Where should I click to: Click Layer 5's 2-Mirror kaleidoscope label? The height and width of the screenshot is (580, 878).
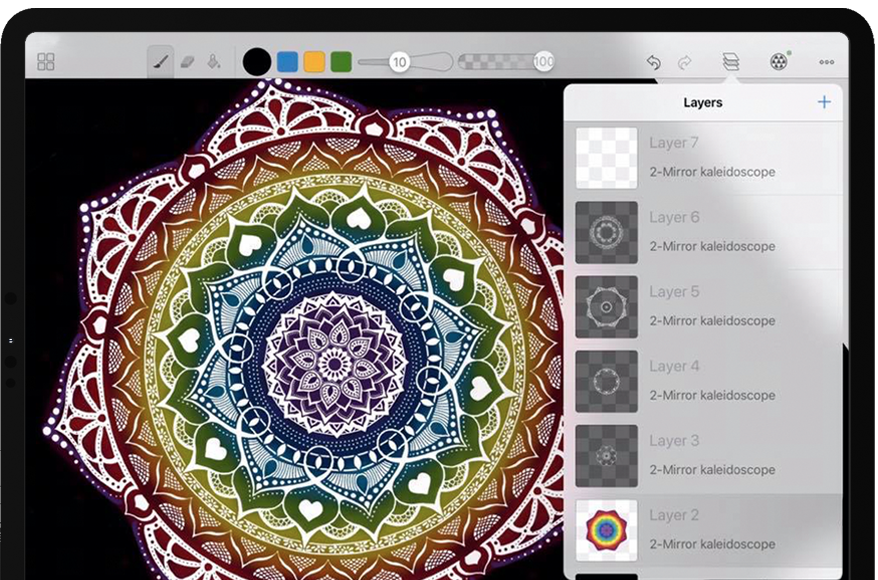712,321
